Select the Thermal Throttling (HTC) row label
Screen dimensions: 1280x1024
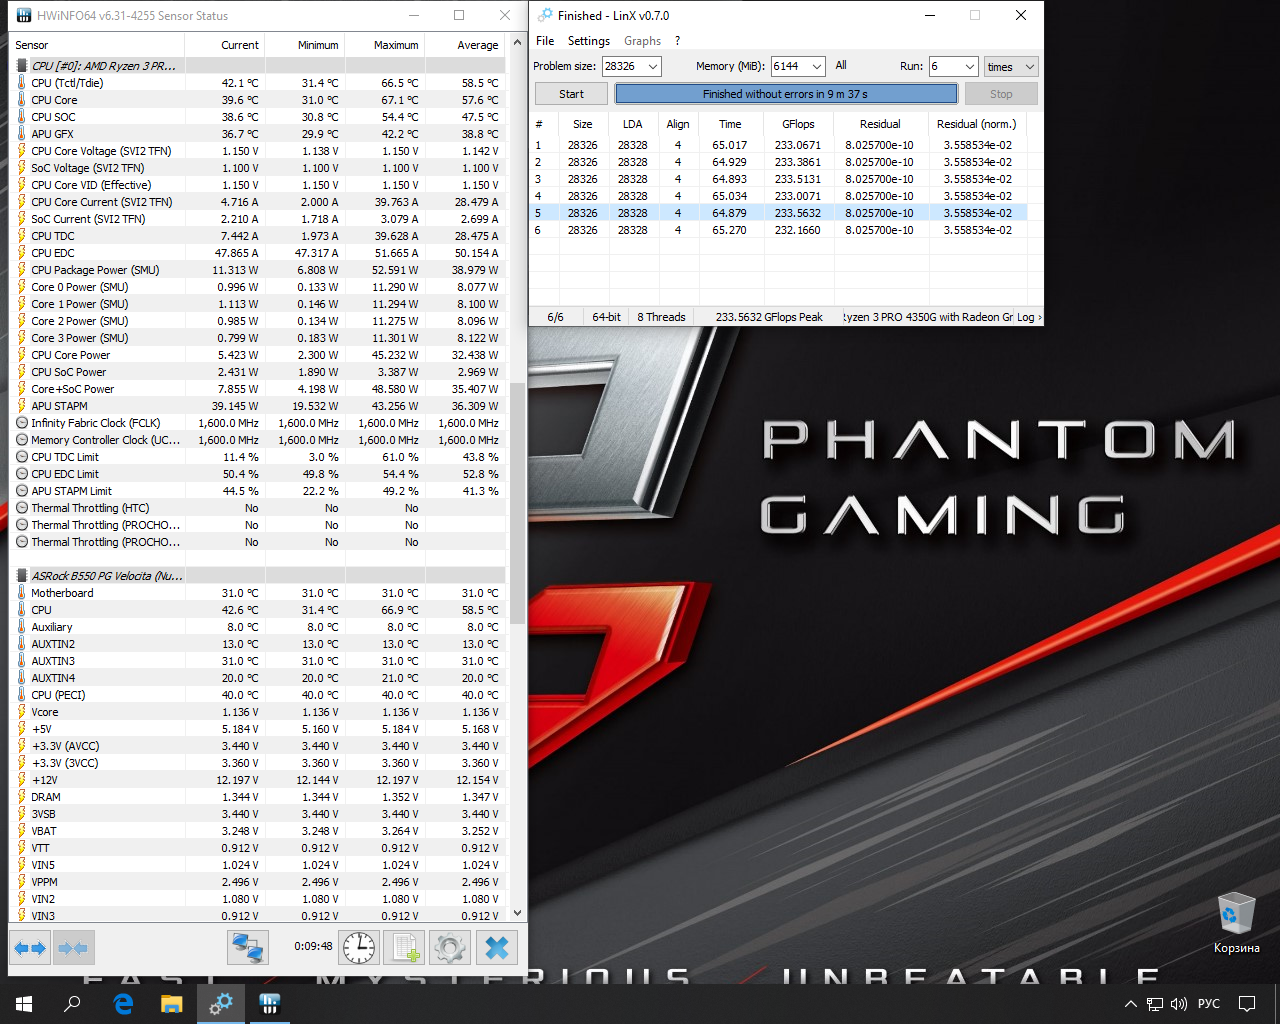pos(90,508)
